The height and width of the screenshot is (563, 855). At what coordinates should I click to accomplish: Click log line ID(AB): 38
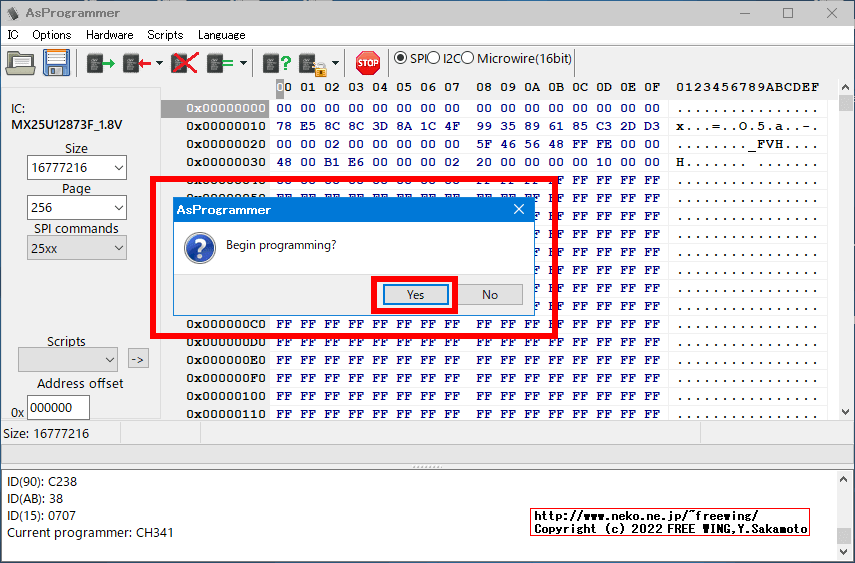click(35, 499)
